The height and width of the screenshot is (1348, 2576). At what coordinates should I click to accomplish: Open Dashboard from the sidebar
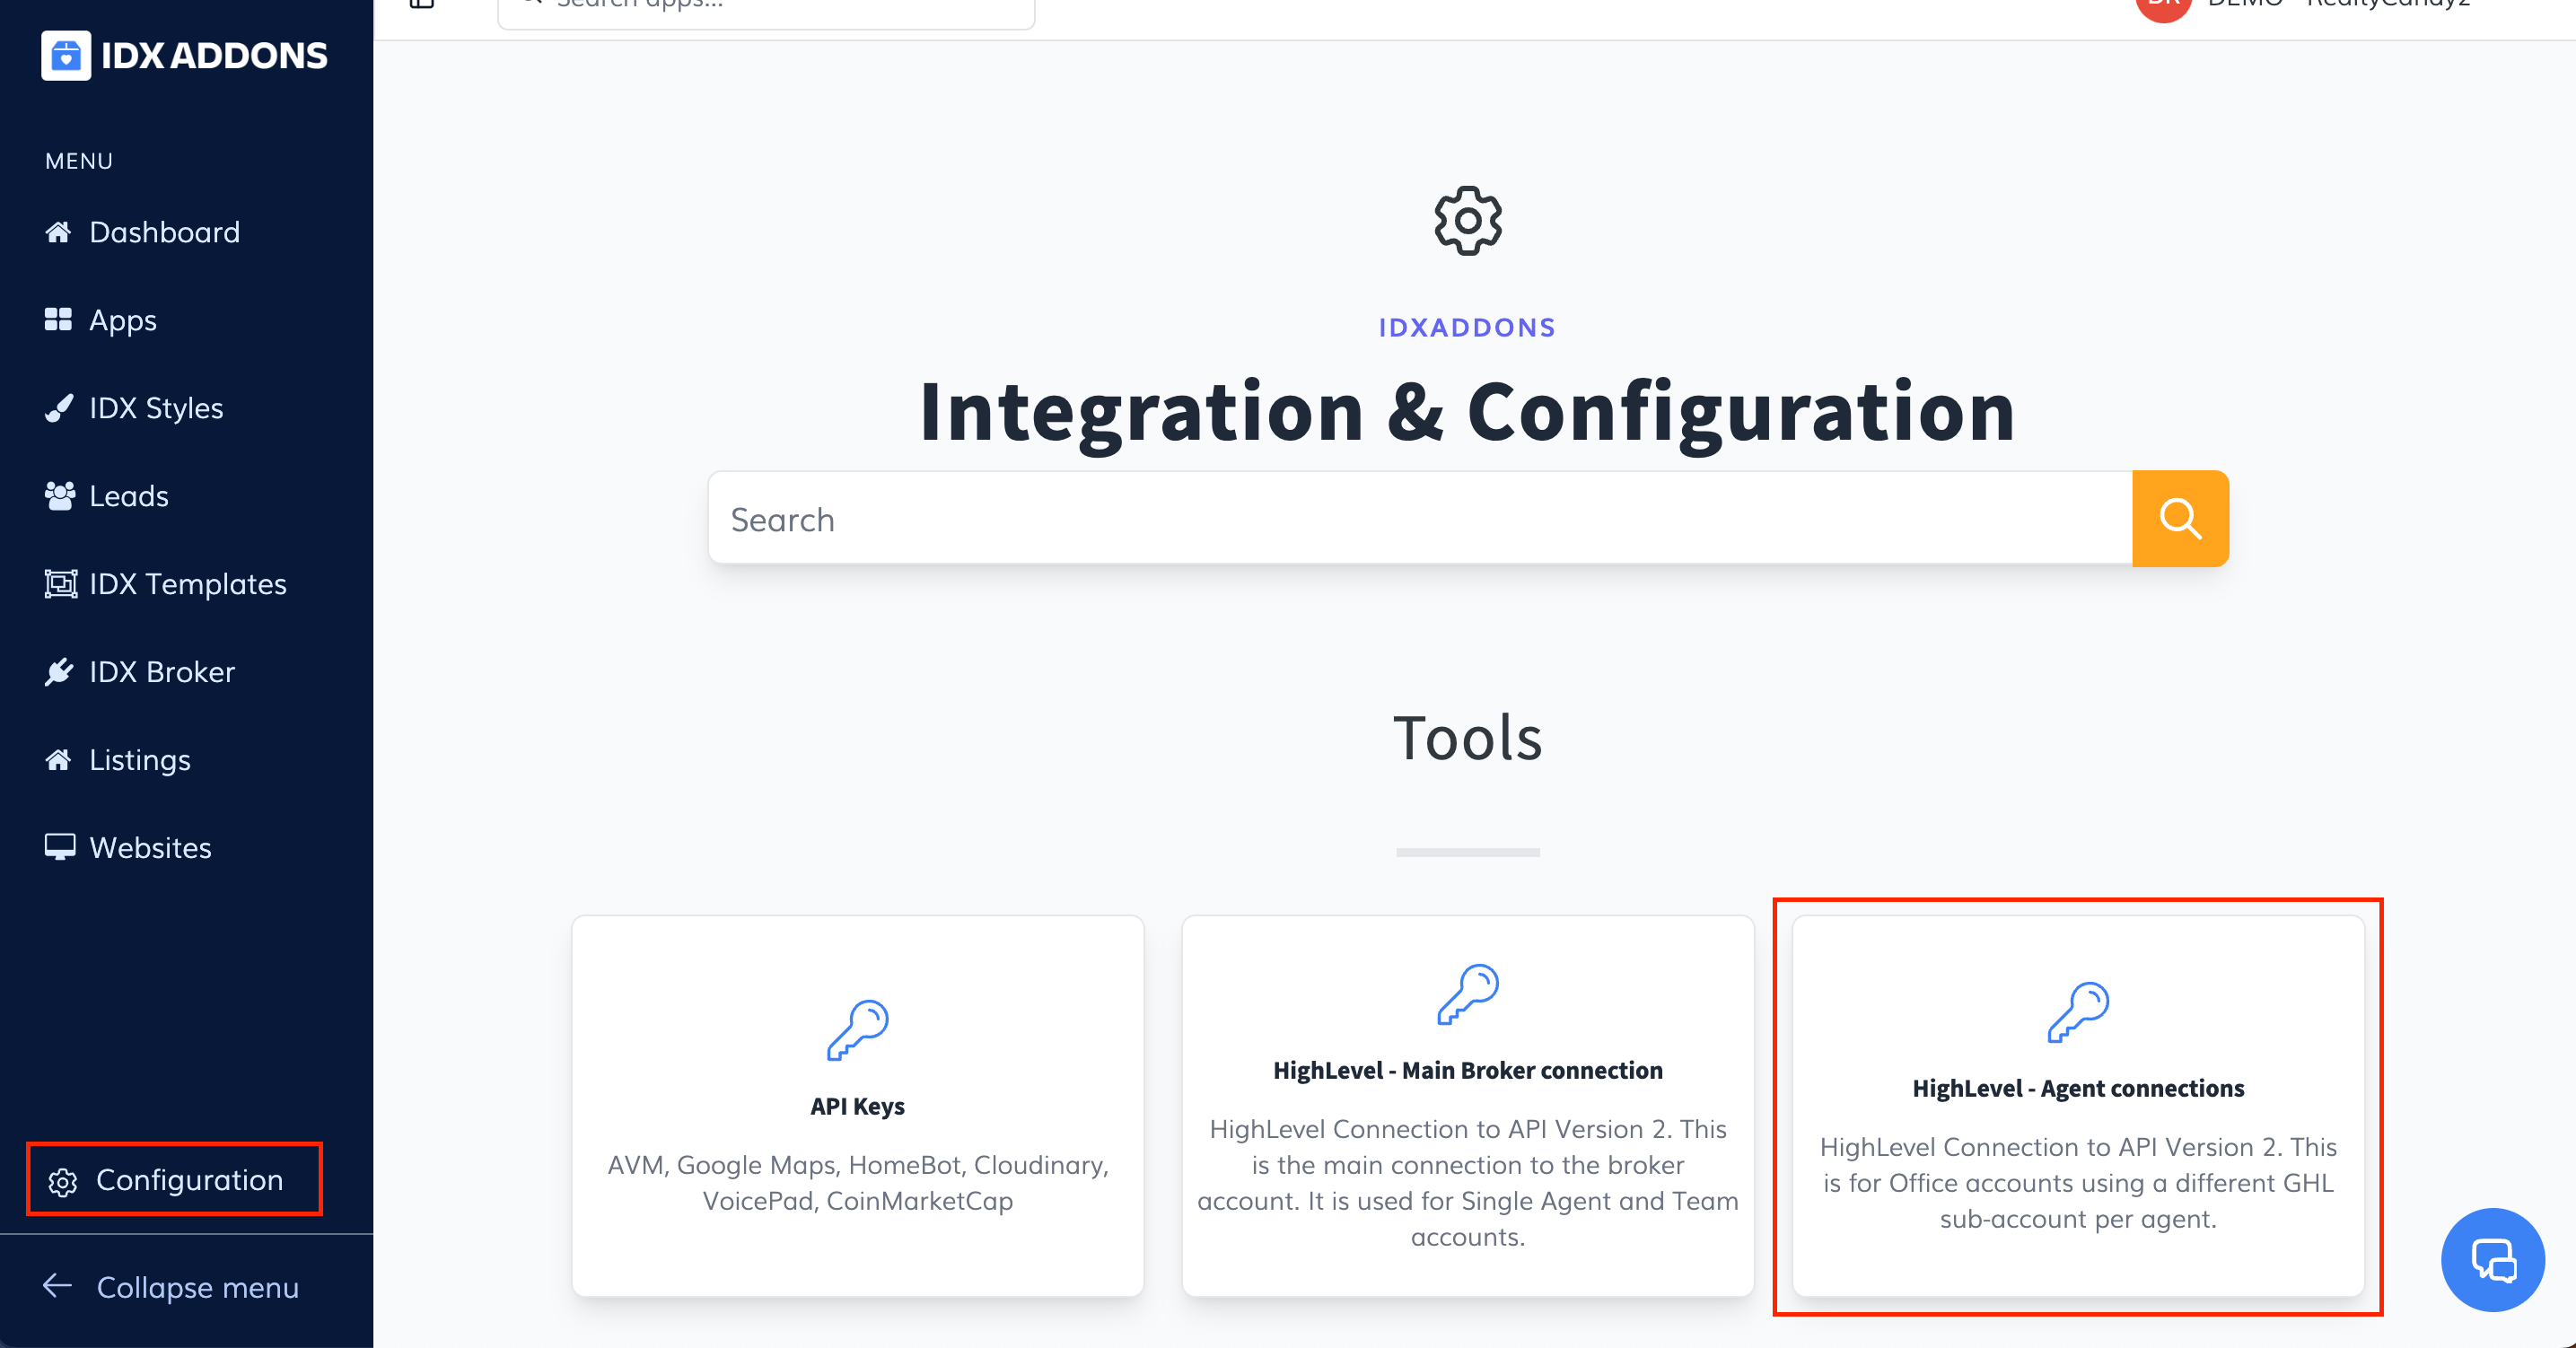[164, 232]
